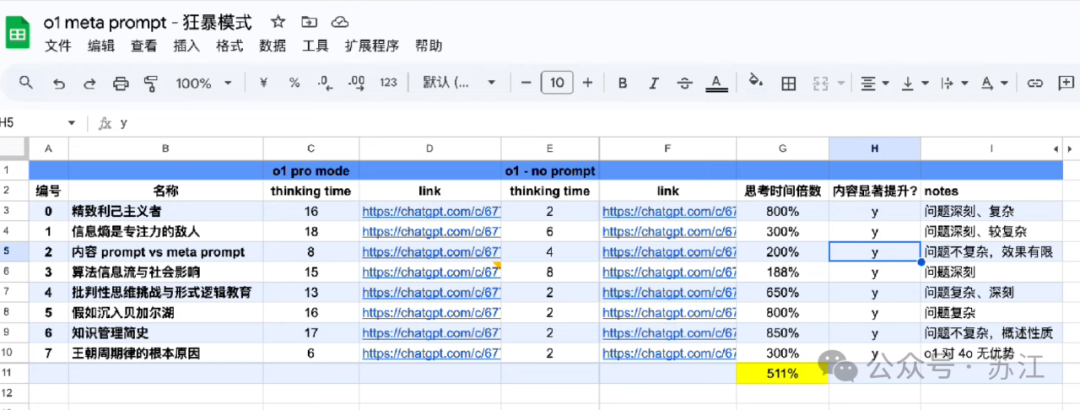This screenshot has width=1080, height=410.
Task: Toggle strikethrough formatting
Action: (684, 83)
